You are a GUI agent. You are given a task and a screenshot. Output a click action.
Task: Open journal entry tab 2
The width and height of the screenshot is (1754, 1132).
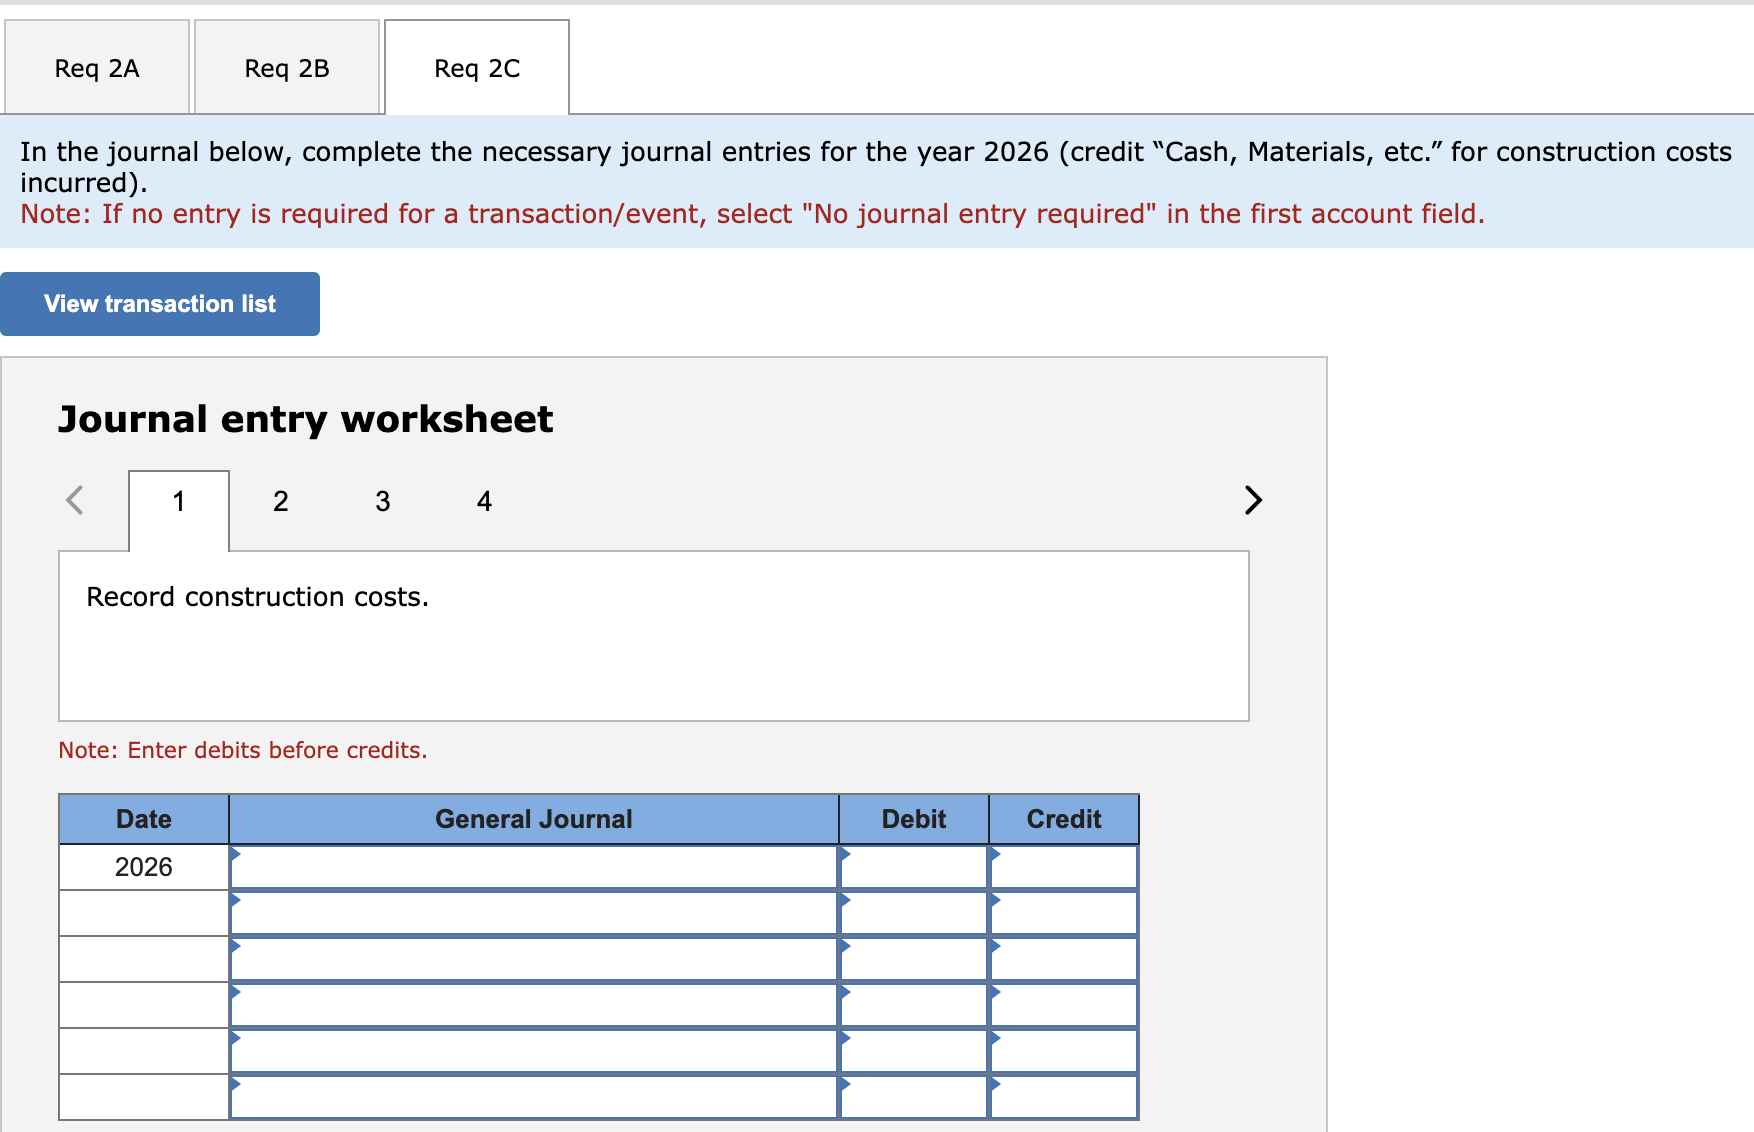click(x=281, y=501)
